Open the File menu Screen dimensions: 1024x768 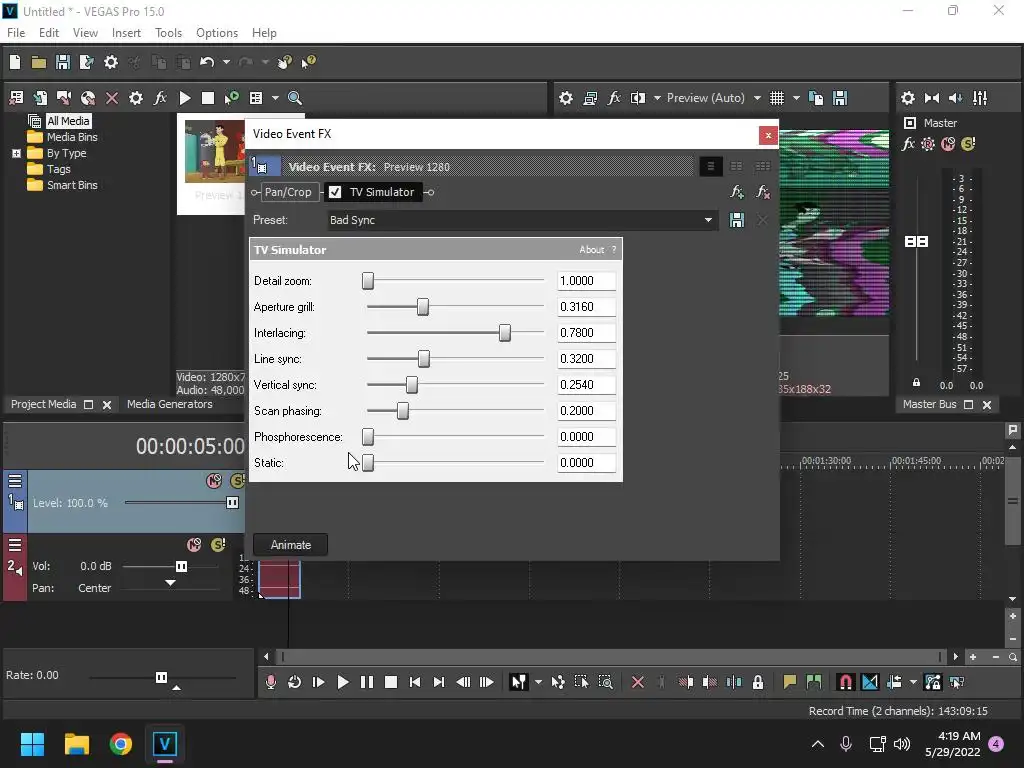(x=16, y=33)
